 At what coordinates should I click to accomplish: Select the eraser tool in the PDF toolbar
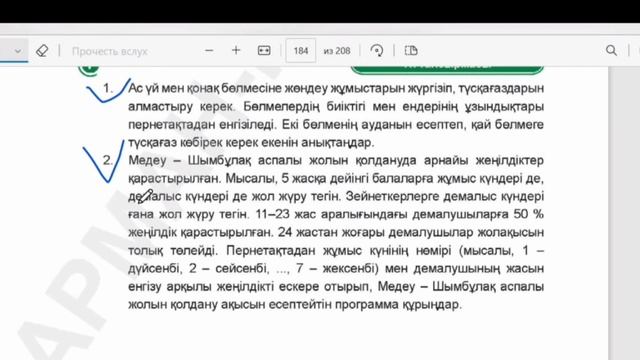point(42,51)
